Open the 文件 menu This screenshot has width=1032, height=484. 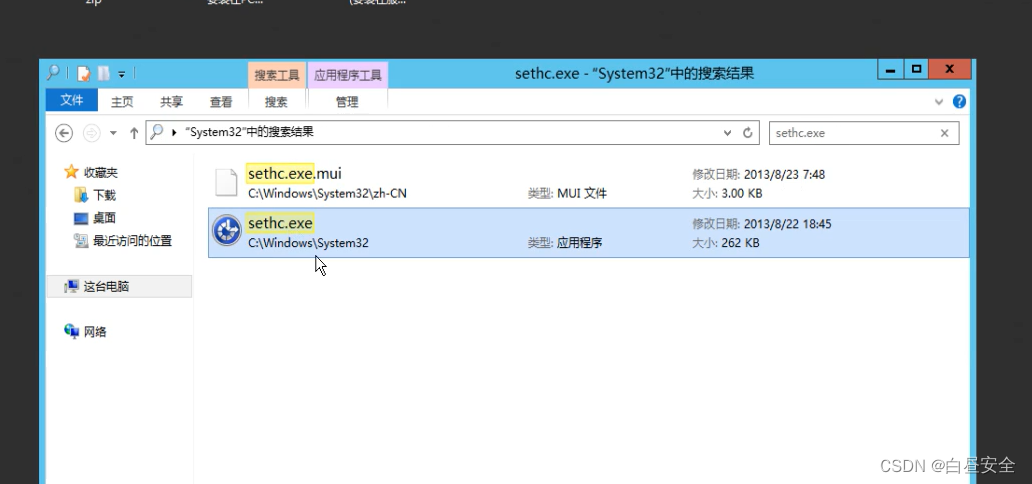point(72,100)
